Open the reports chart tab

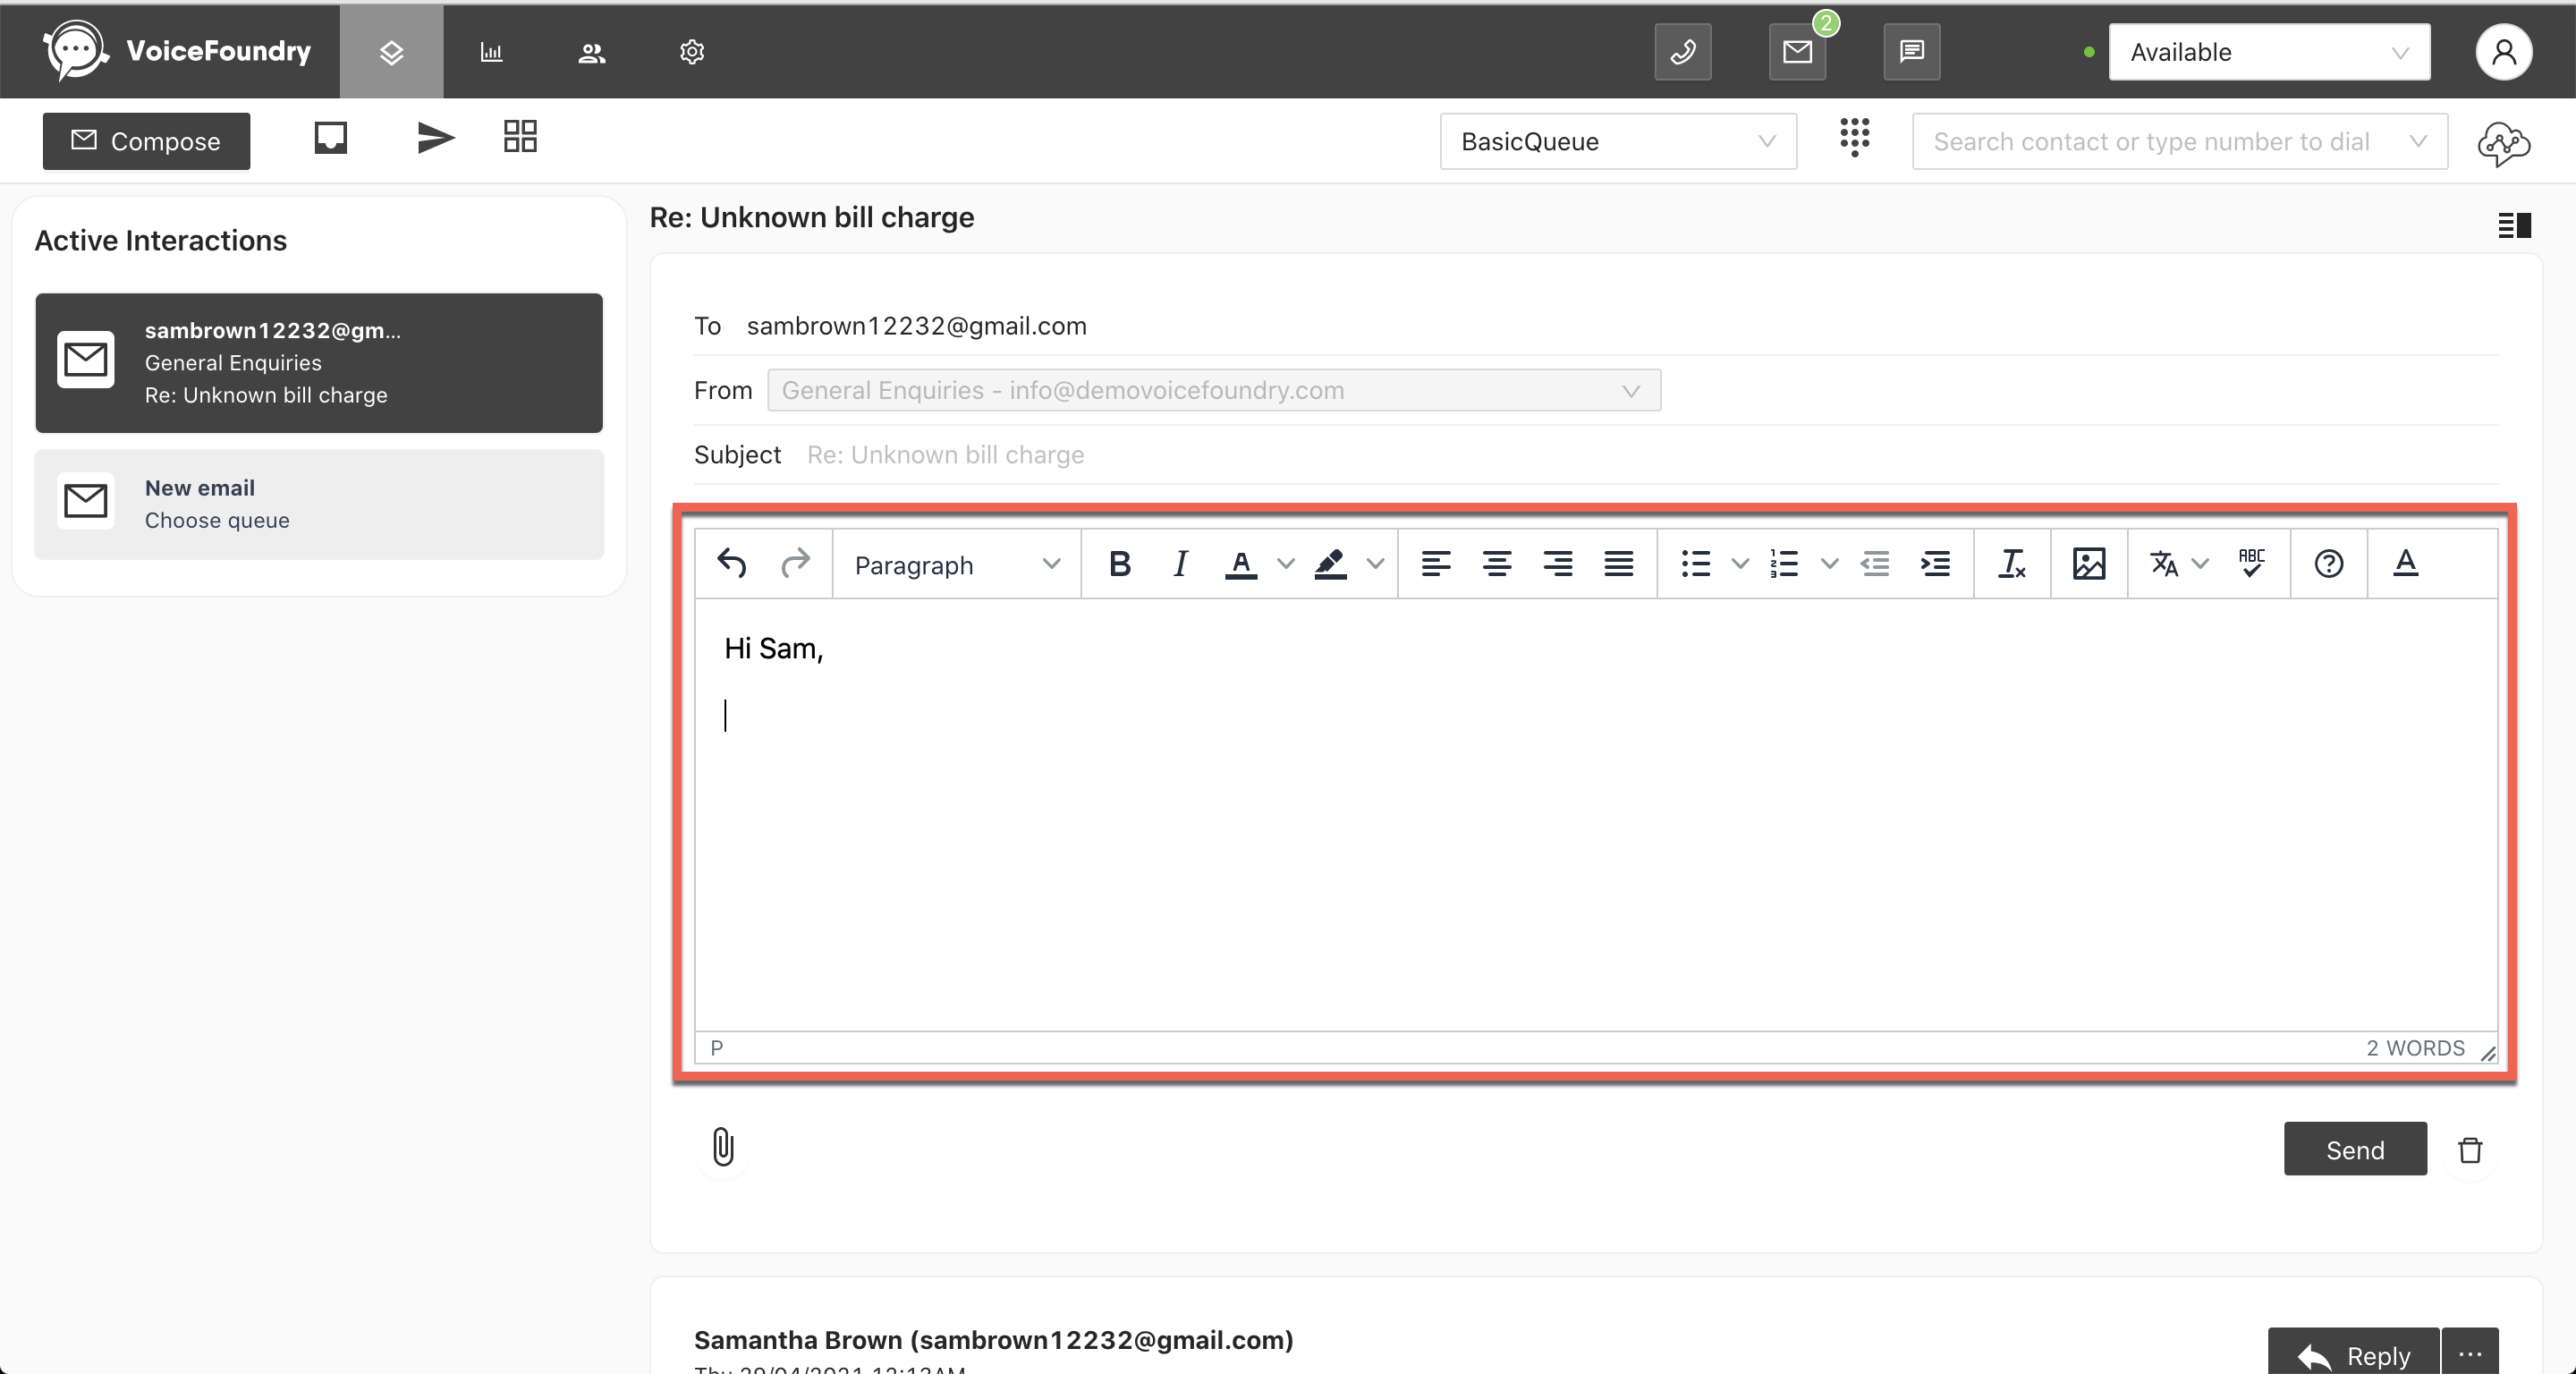[x=491, y=52]
